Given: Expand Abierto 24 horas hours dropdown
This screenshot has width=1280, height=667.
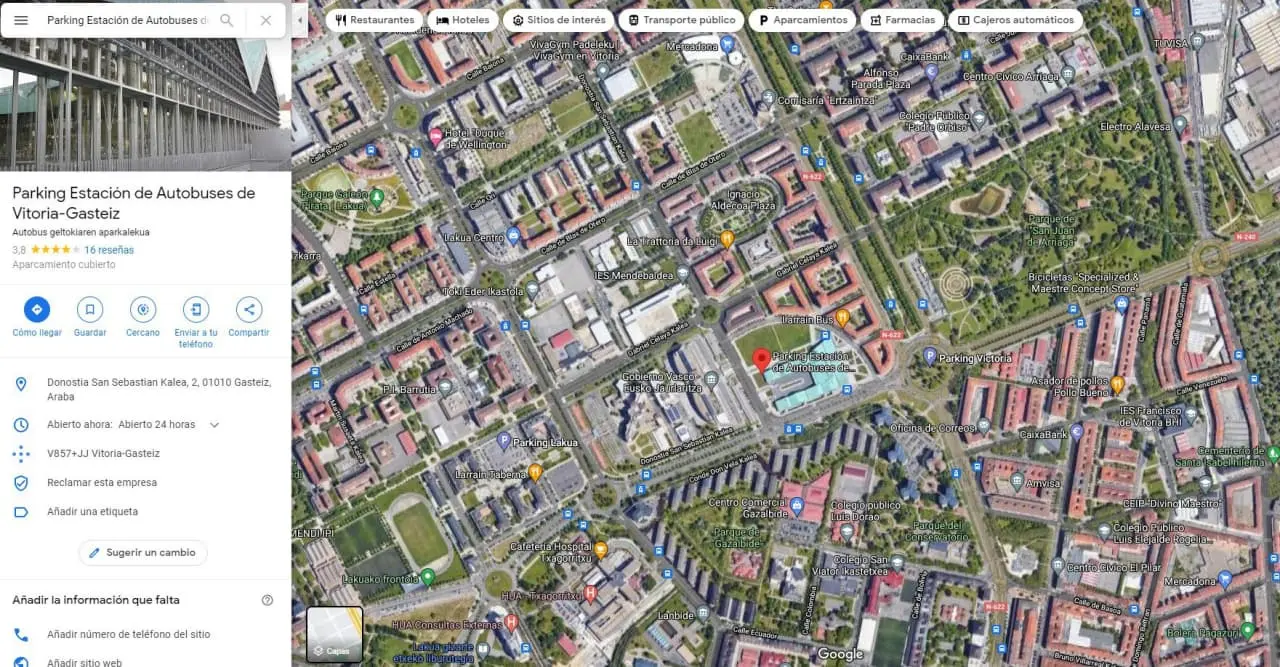Looking at the screenshot, I should [214, 425].
